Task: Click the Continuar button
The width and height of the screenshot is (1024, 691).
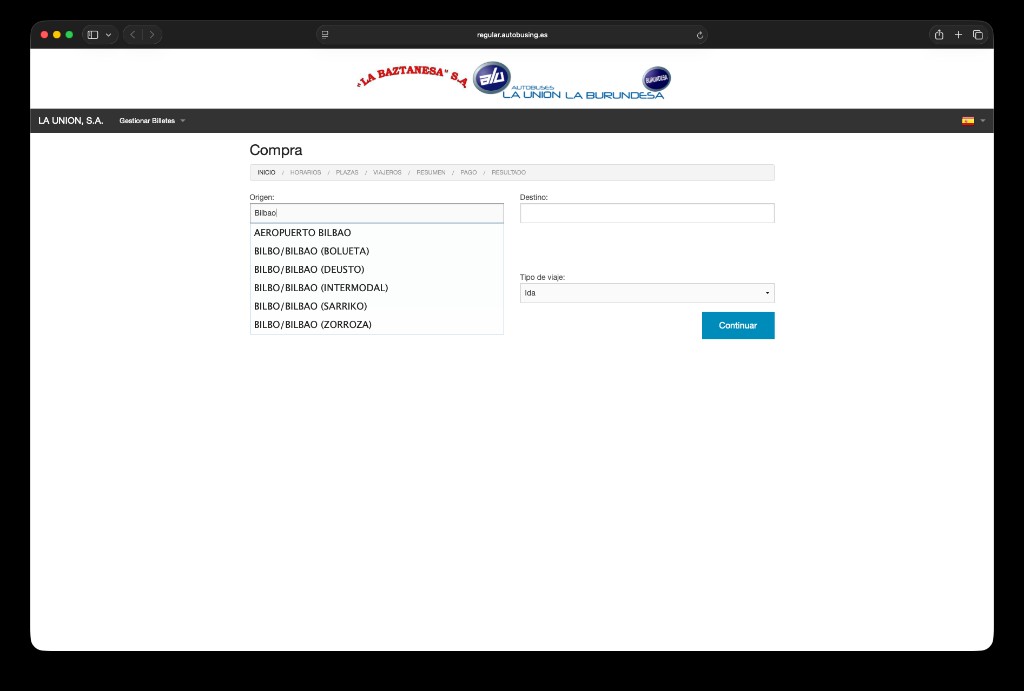Action: (x=738, y=325)
